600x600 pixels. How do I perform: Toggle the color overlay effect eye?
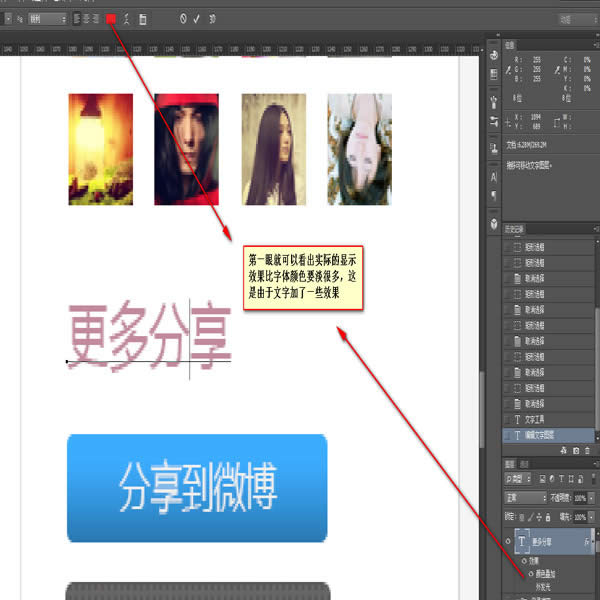(x=531, y=574)
